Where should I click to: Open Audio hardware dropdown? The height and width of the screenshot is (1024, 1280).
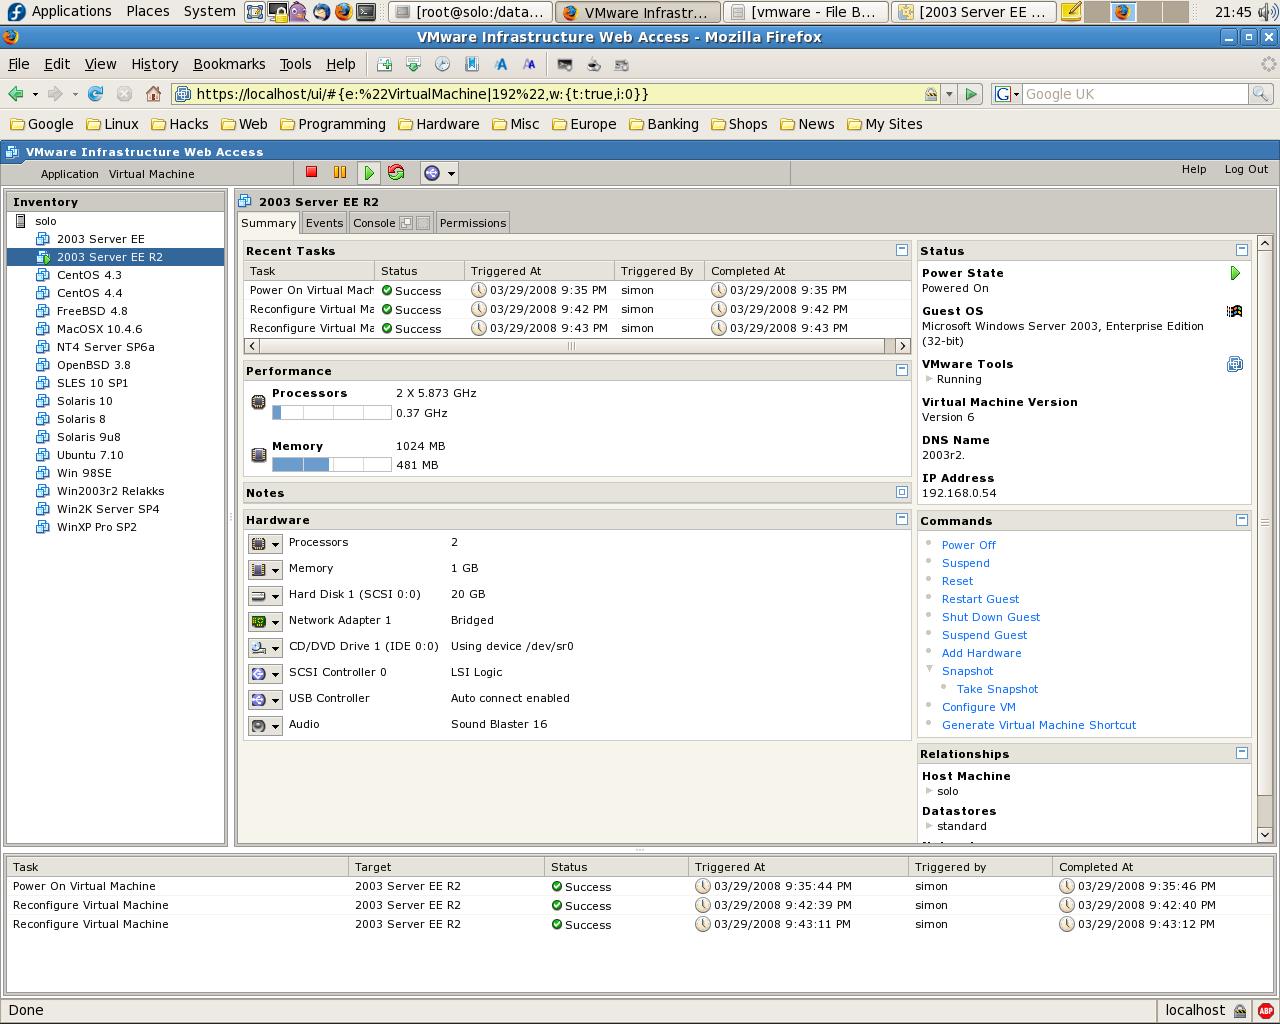tap(265, 725)
